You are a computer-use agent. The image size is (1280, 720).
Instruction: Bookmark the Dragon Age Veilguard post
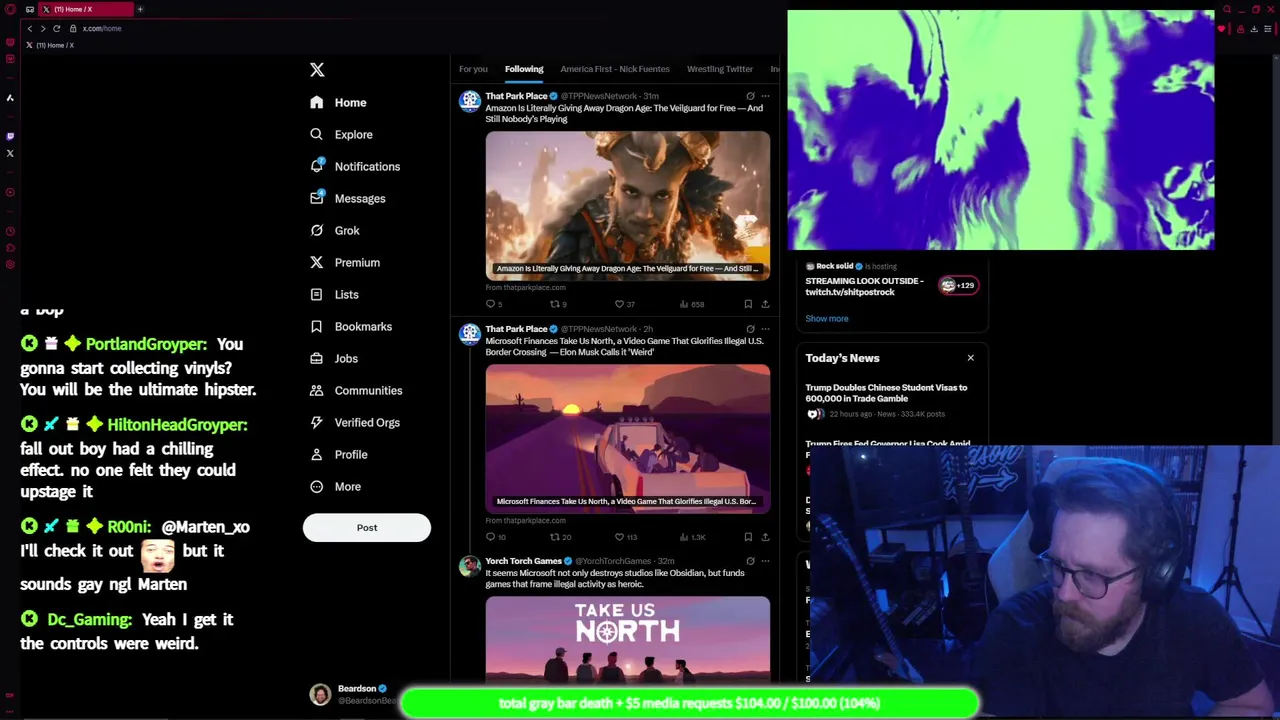pyautogui.click(x=748, y=304)
